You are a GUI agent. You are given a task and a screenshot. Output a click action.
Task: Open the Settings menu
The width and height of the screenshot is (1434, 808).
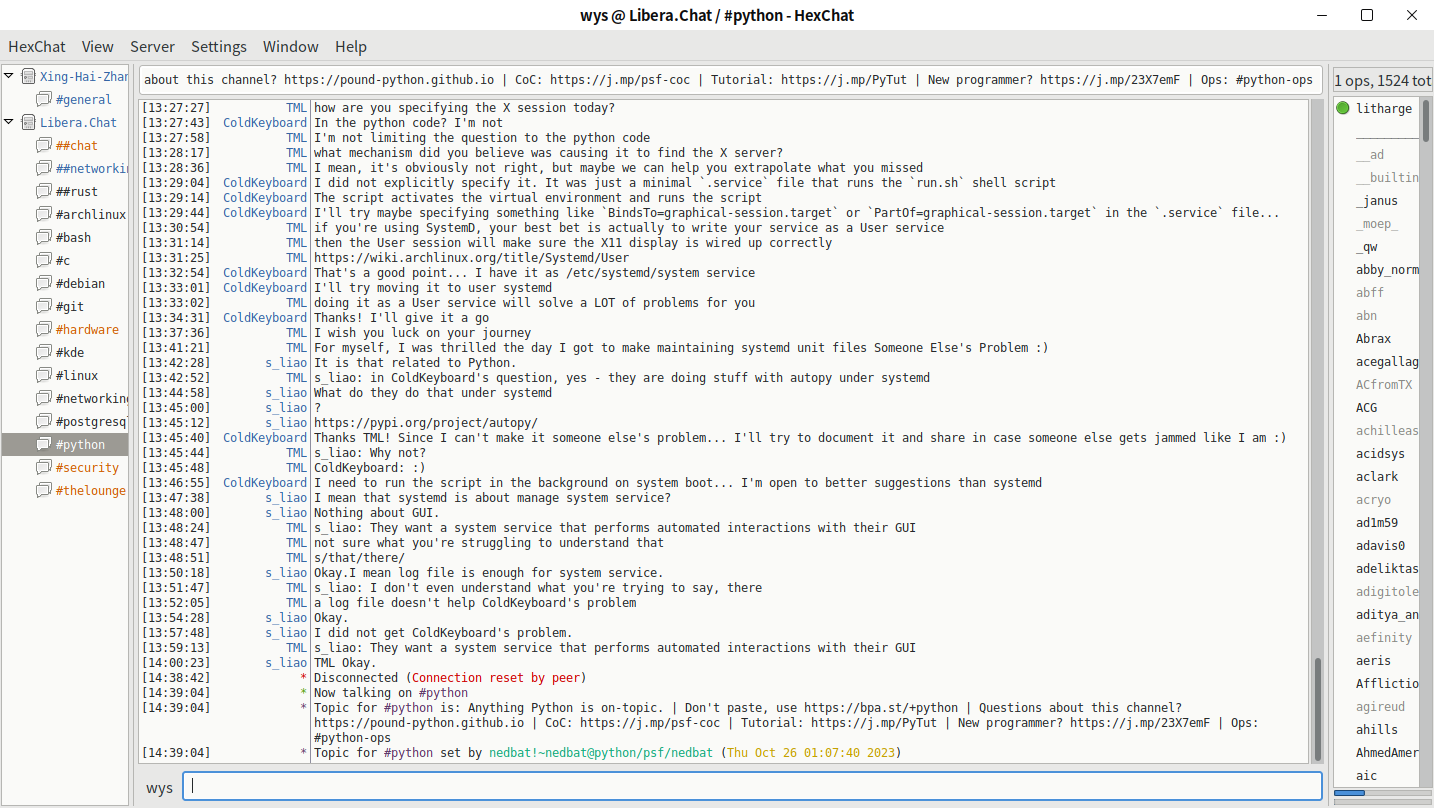click(x=218, y=47)
